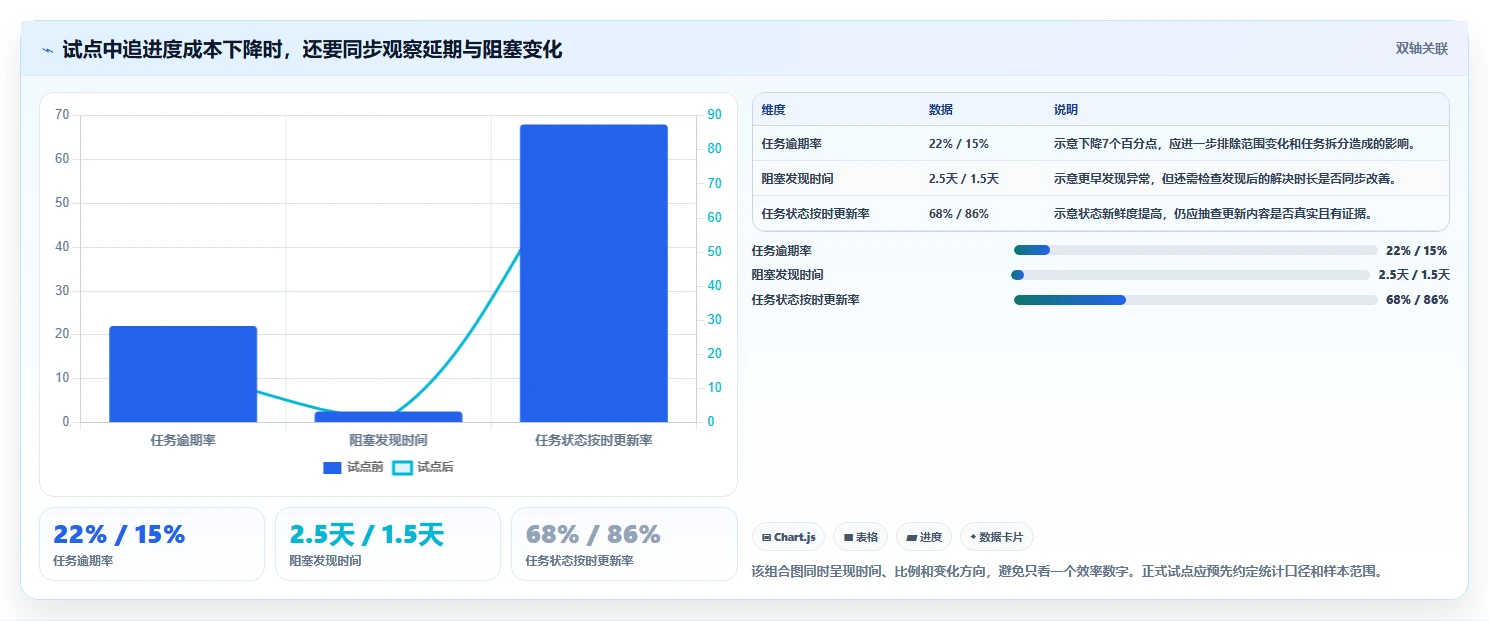This screenshot has width=1489, height=621.
Task: Open the 2.5天 / 1.5天 data card
Action: [x=388, y=544]
